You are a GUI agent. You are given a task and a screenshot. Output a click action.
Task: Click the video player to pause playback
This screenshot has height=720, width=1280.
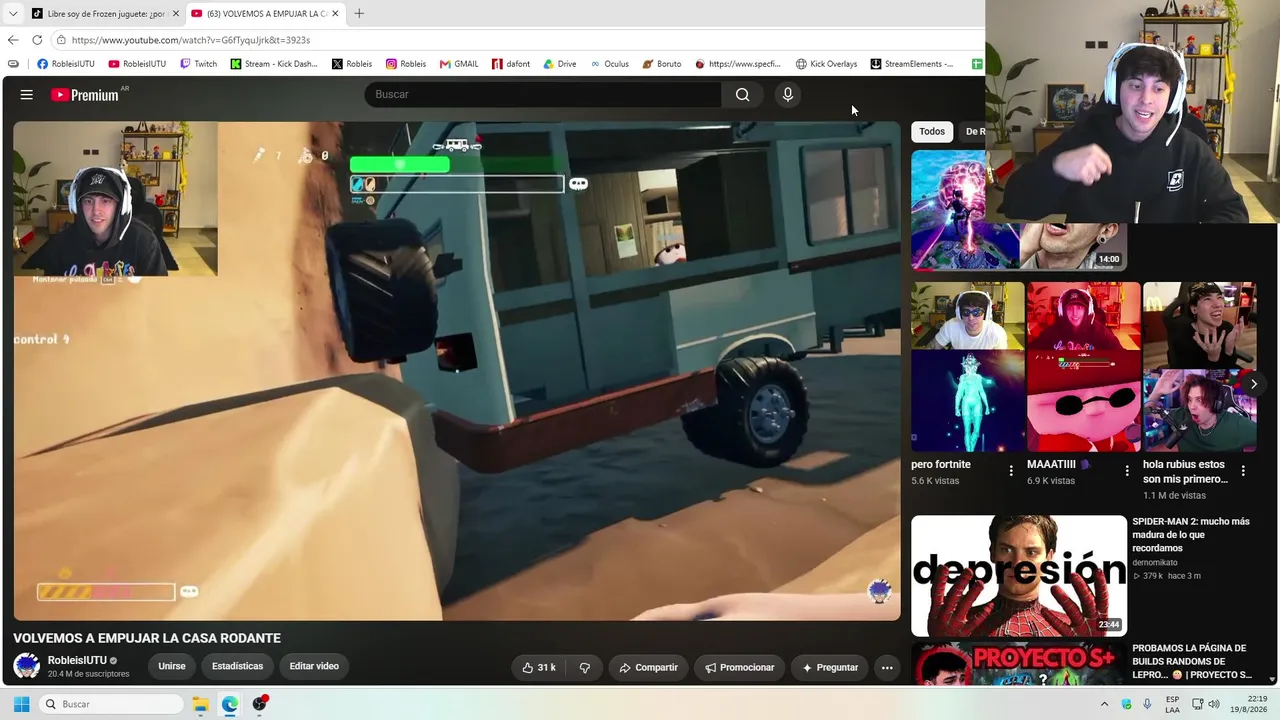coord(457,371)
